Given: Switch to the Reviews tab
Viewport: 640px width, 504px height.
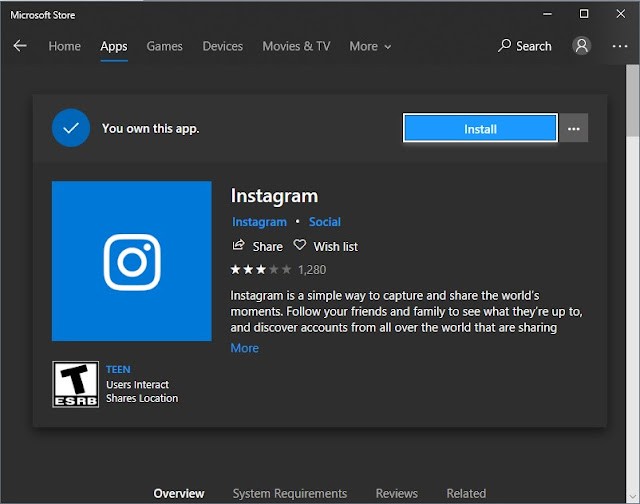Looking at the screenshot, I should point(397,493).
